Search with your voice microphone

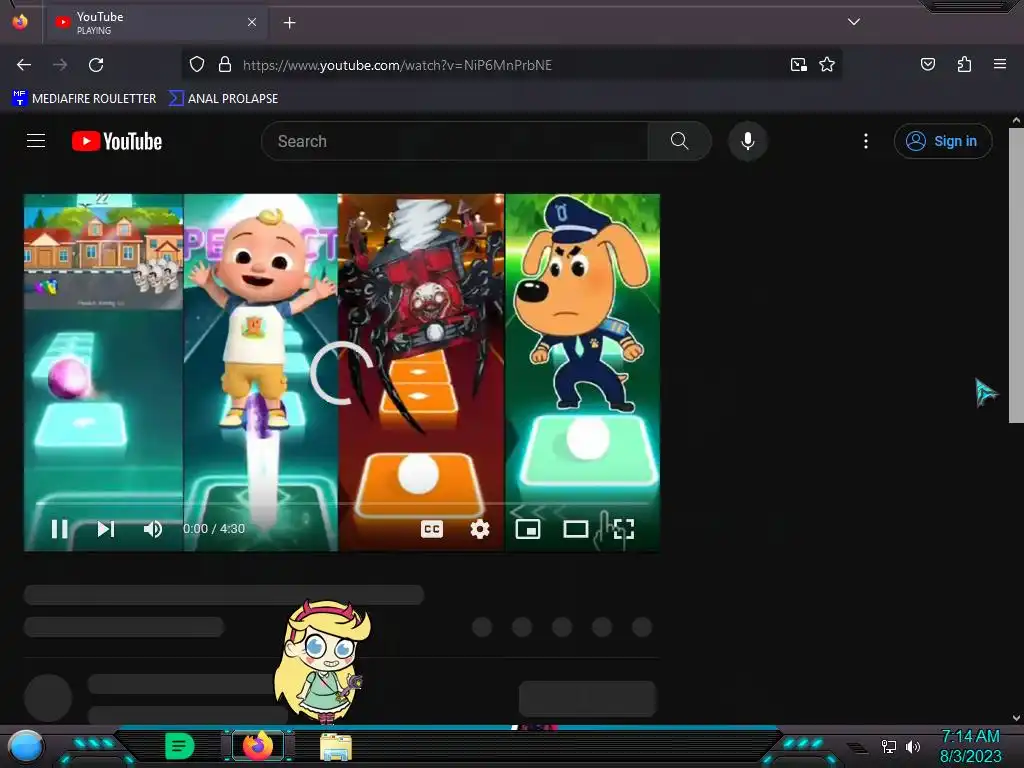click(x=748, y=141)
